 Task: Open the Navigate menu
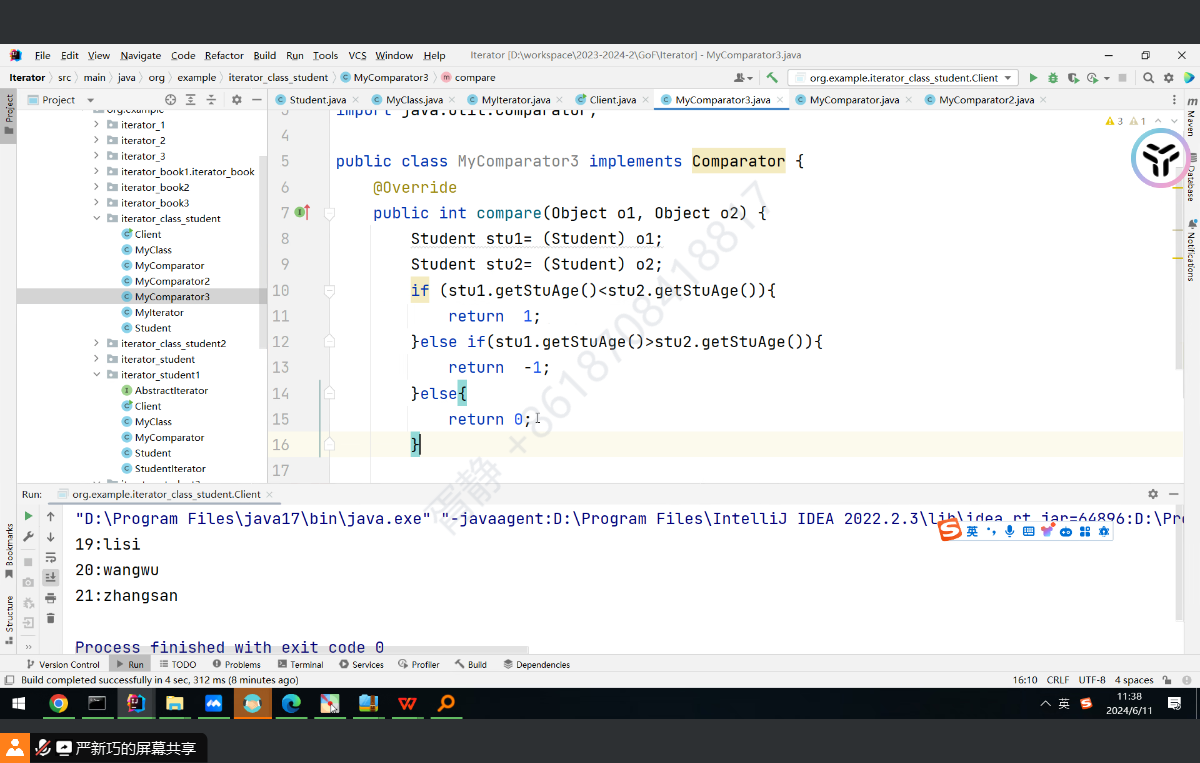141,55
